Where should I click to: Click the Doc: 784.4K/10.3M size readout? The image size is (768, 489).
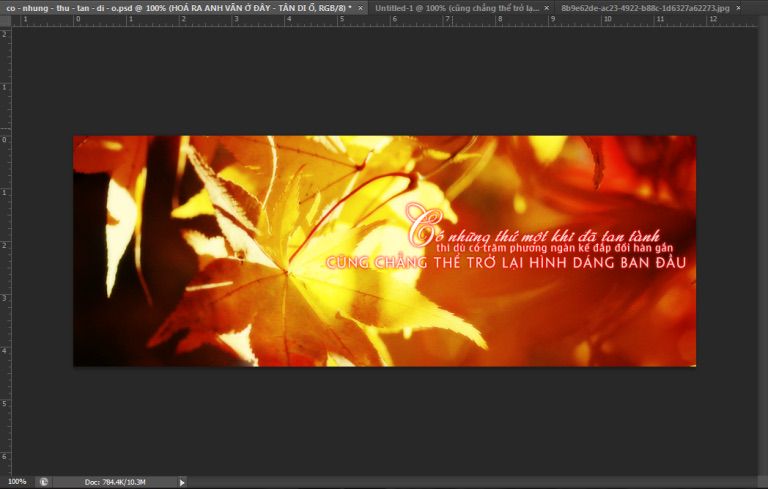114,482
